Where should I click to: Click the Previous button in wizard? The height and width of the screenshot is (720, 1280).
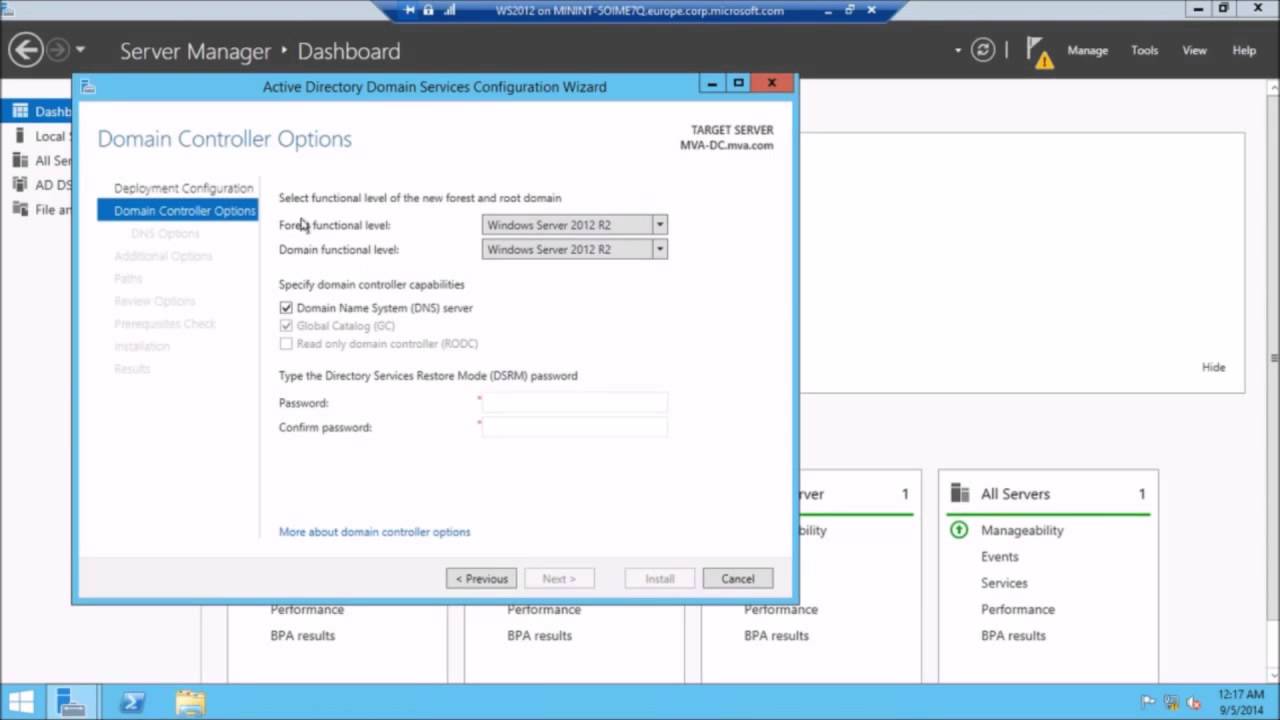click(x=481, y=578)
